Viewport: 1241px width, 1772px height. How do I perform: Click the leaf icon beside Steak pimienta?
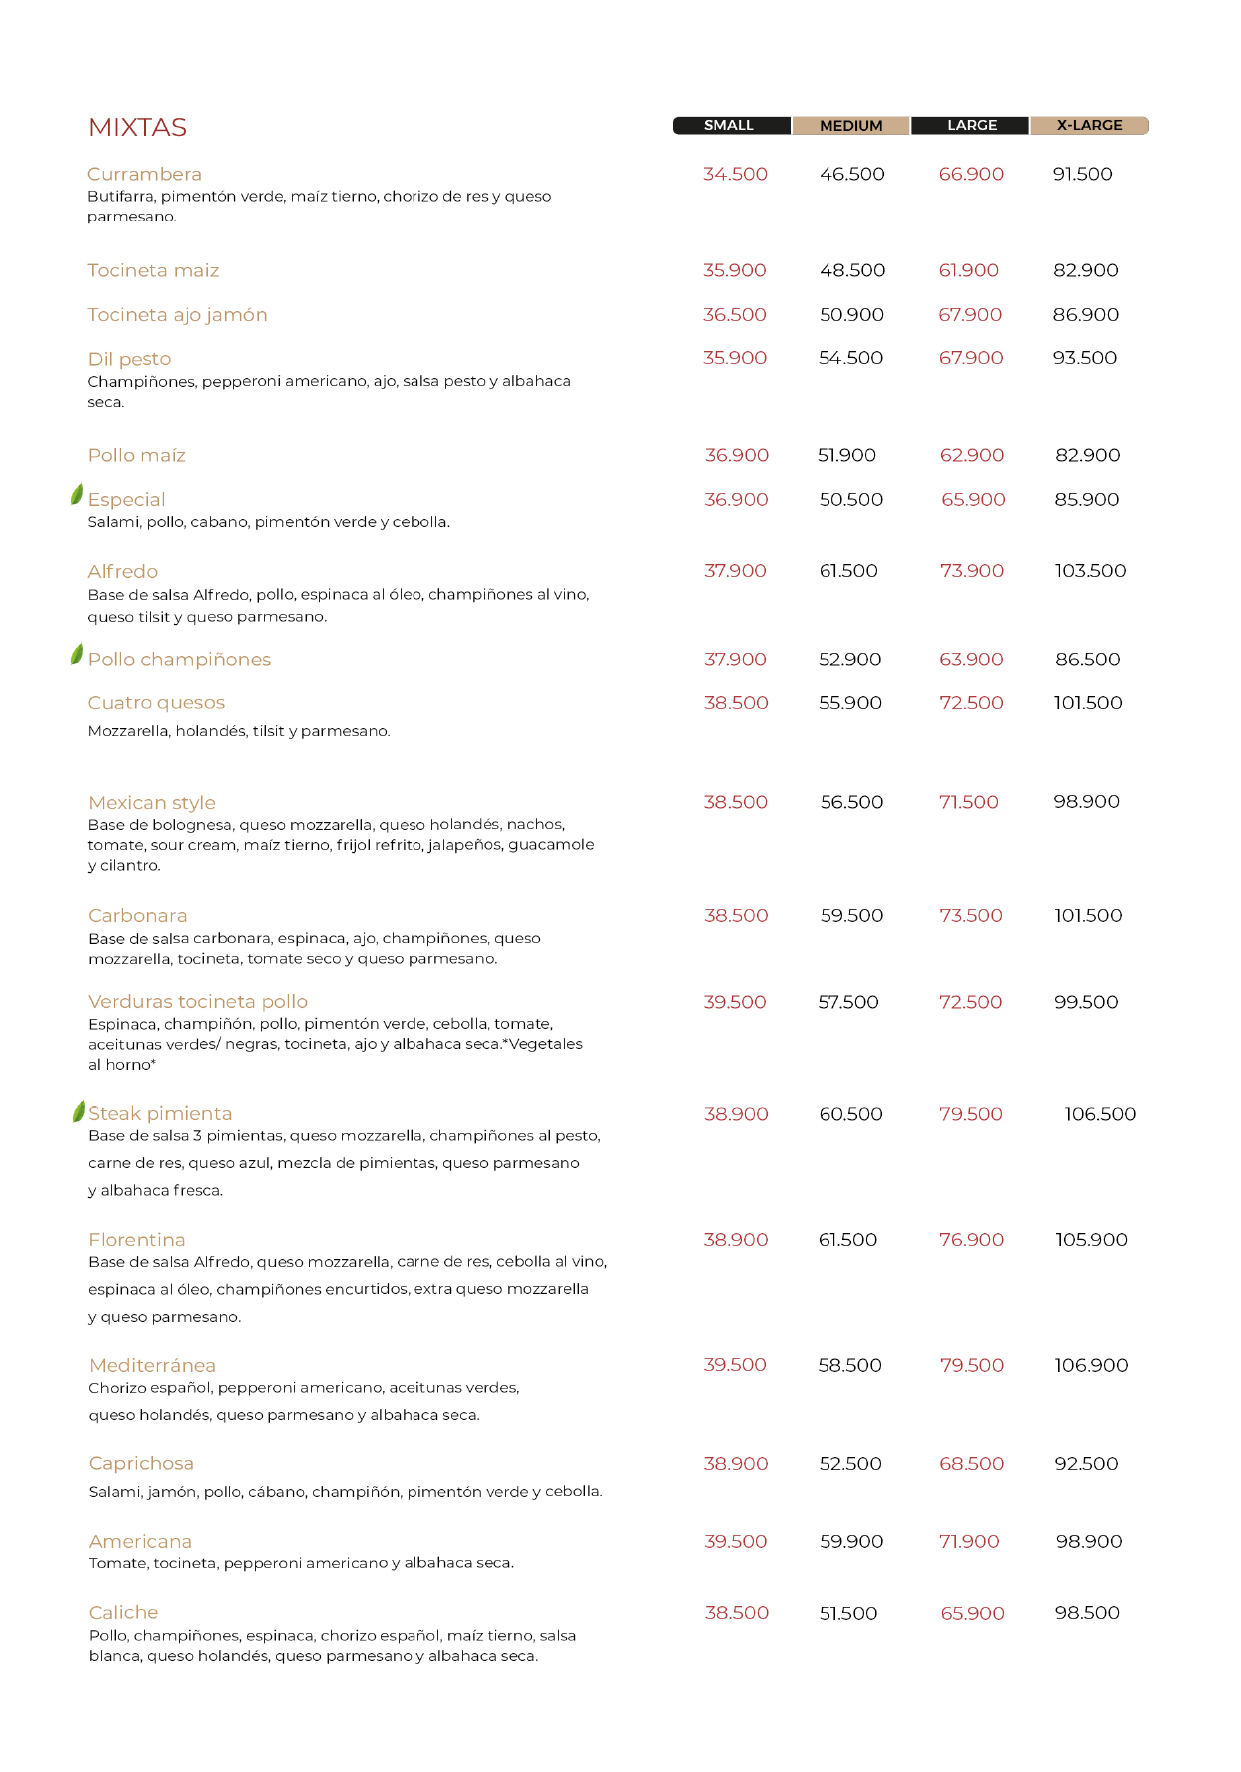[78, 1111]
